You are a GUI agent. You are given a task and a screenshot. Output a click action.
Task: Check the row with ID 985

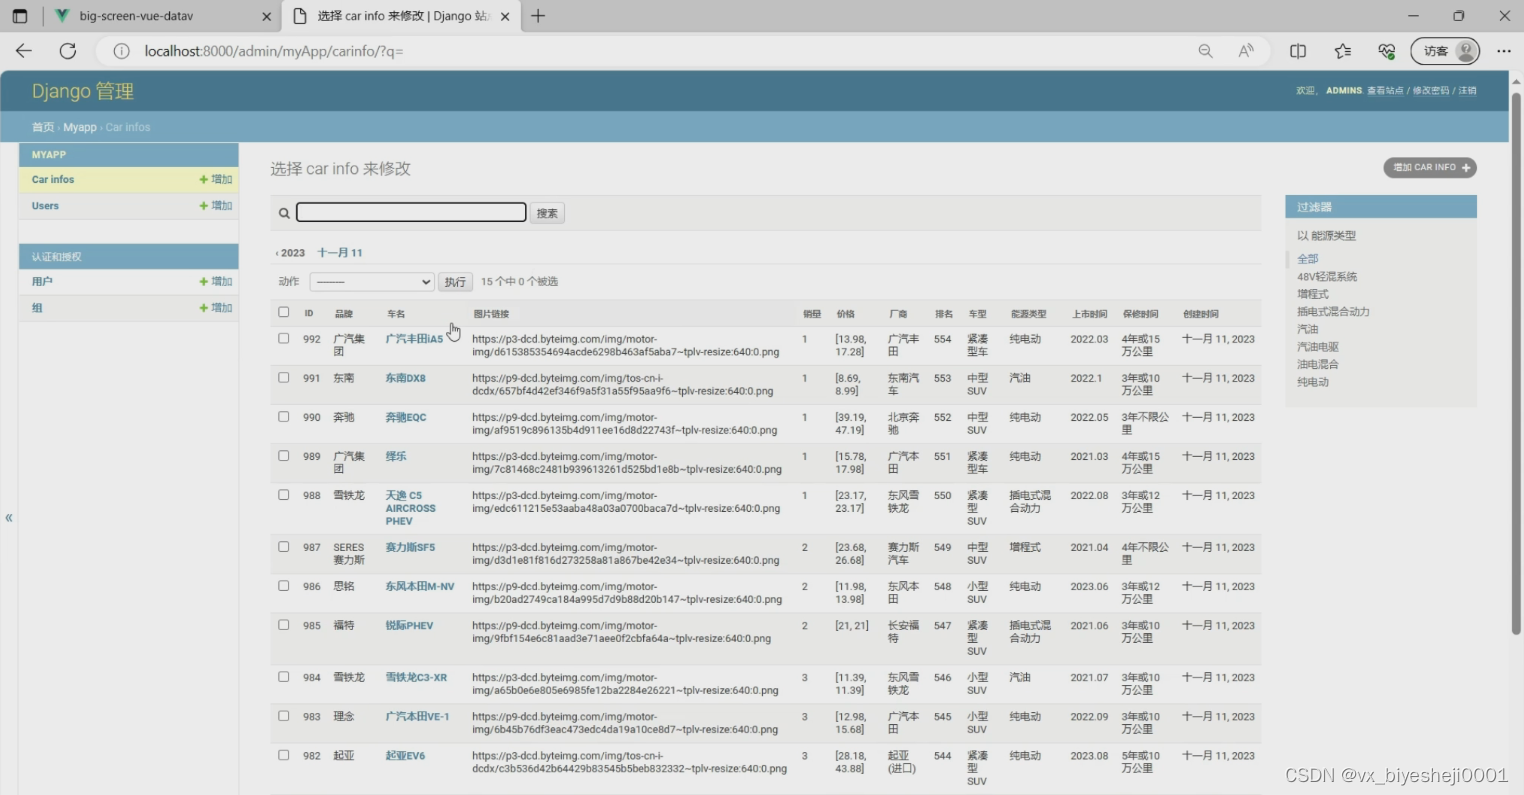[x=284, y=624]
